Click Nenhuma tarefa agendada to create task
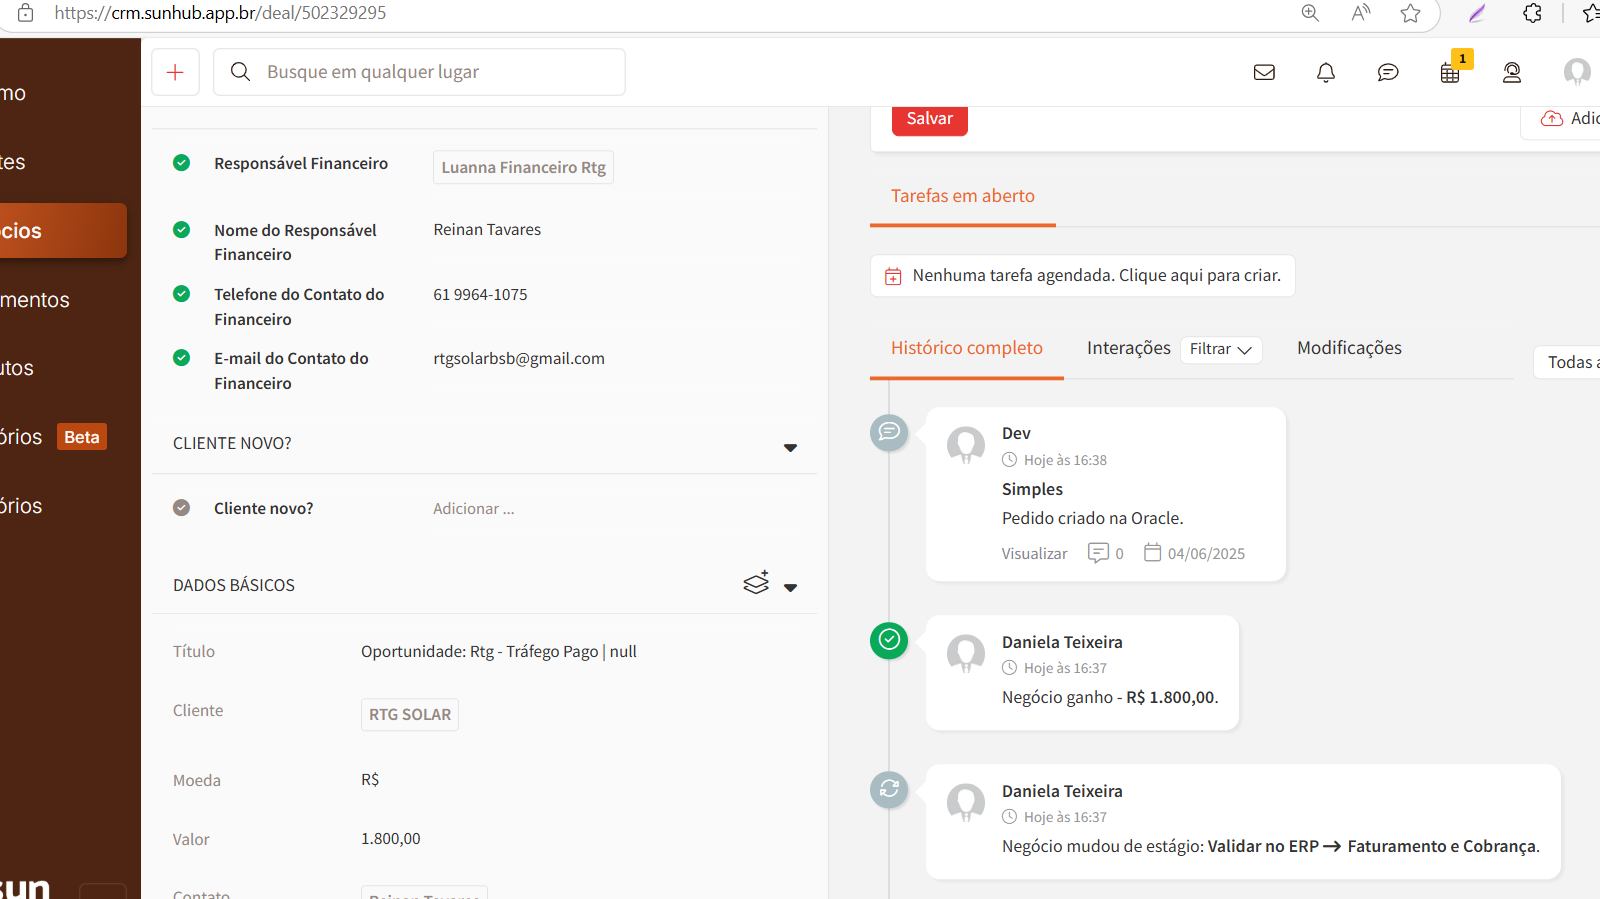This screenshot has width=1600, height=899. click(x=1096, y=276)
